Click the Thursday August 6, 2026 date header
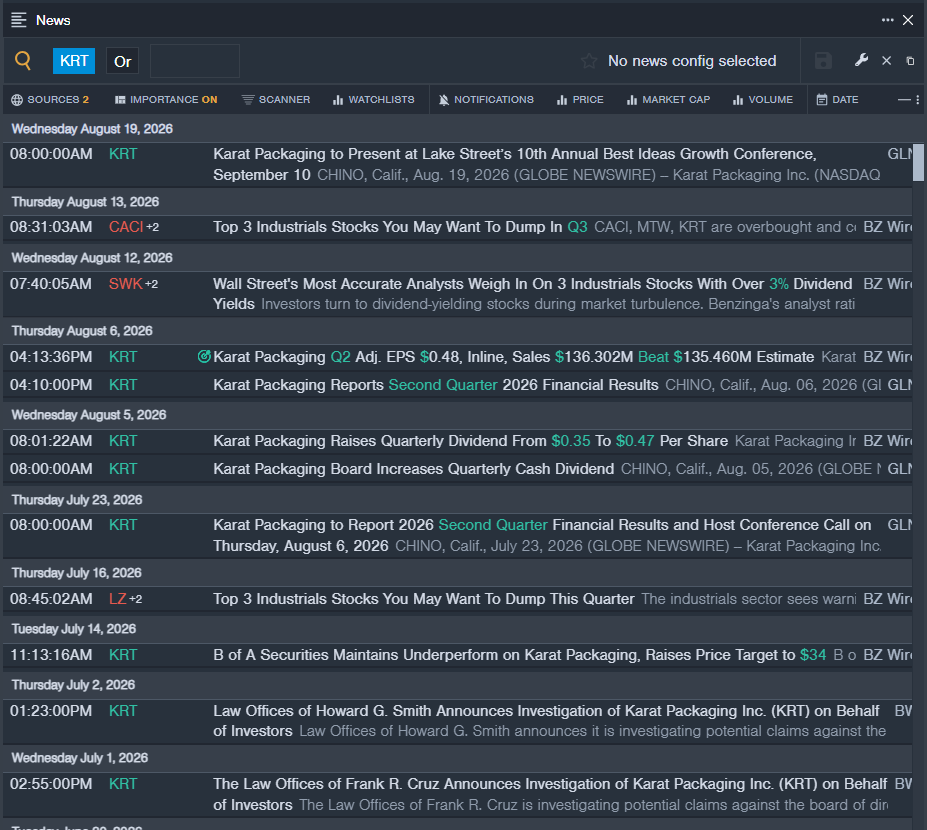The height and width of the screenshot is (830, 927). [x=82, y=330]
